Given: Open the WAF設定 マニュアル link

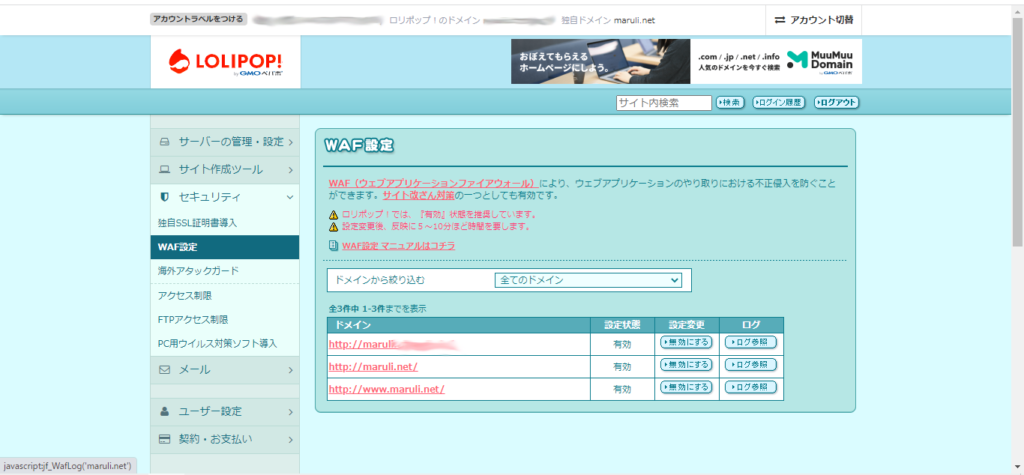Looking at the screenshot, I should 398,245.
